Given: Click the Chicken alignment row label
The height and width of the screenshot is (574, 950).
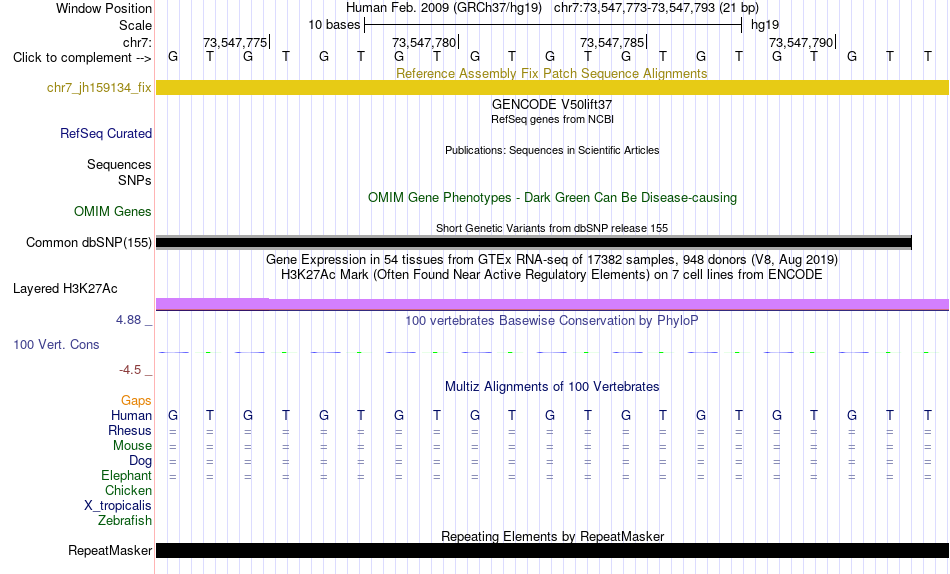Looking at the screenshot, I should coord(128,491).
